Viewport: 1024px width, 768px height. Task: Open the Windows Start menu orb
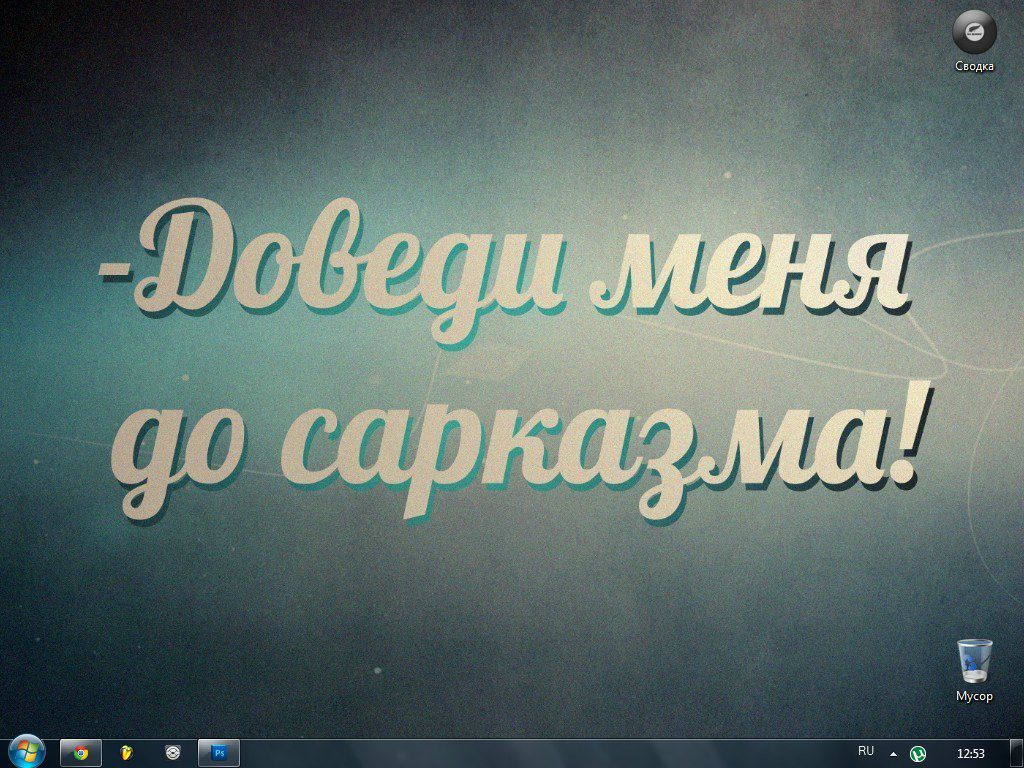tap(26, 751)
